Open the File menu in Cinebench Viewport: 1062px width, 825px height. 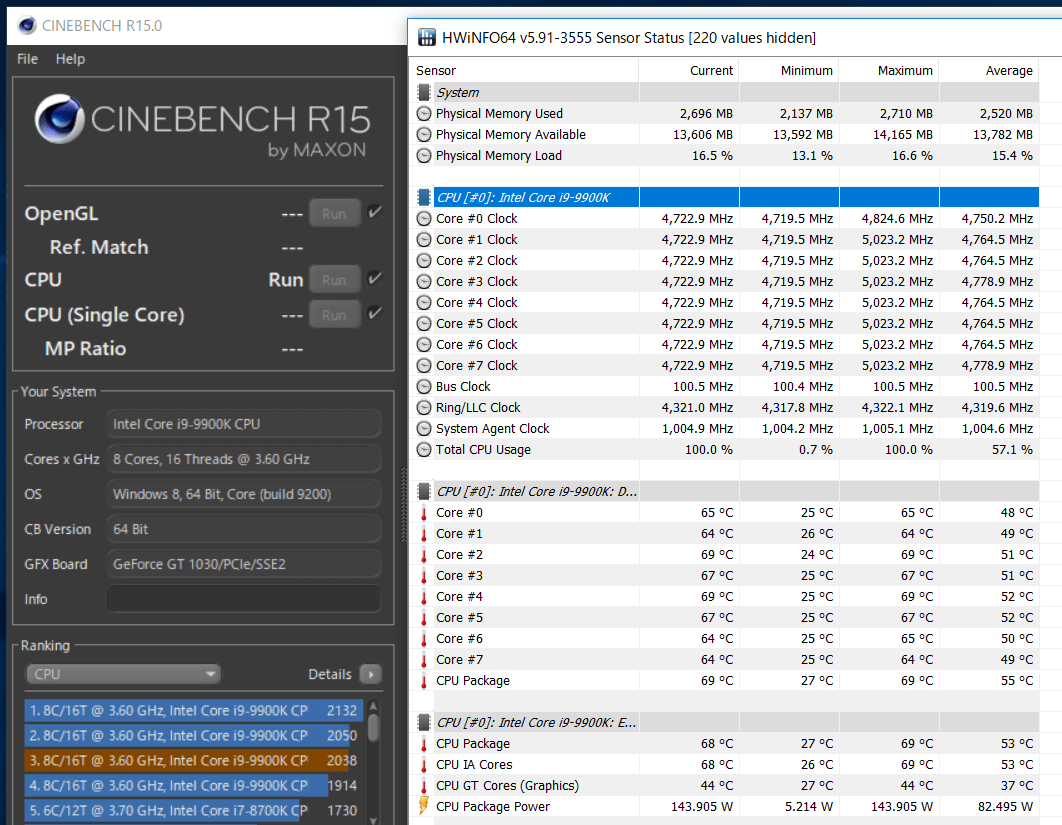tap(27, 59)
